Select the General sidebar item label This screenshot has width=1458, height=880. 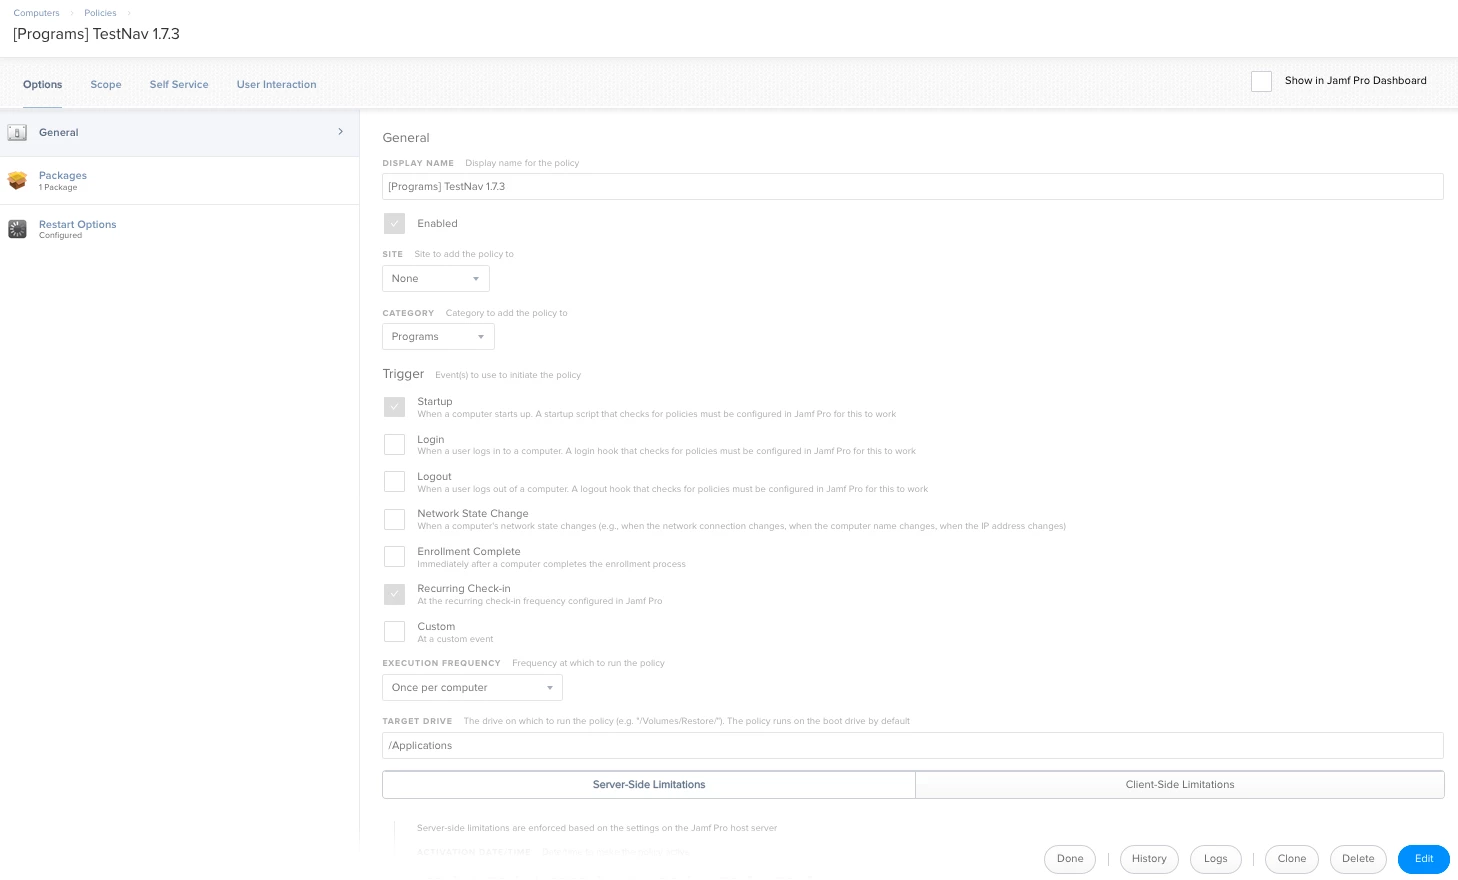[59, 132]
